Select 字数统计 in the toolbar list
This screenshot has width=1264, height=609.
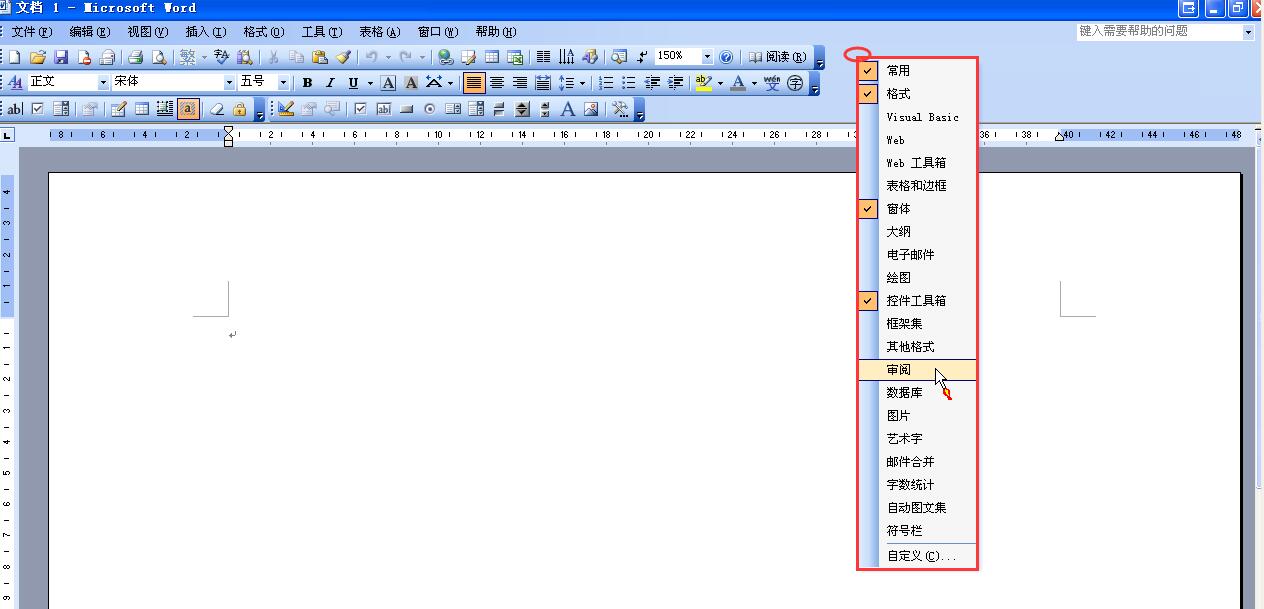(917, 485)
